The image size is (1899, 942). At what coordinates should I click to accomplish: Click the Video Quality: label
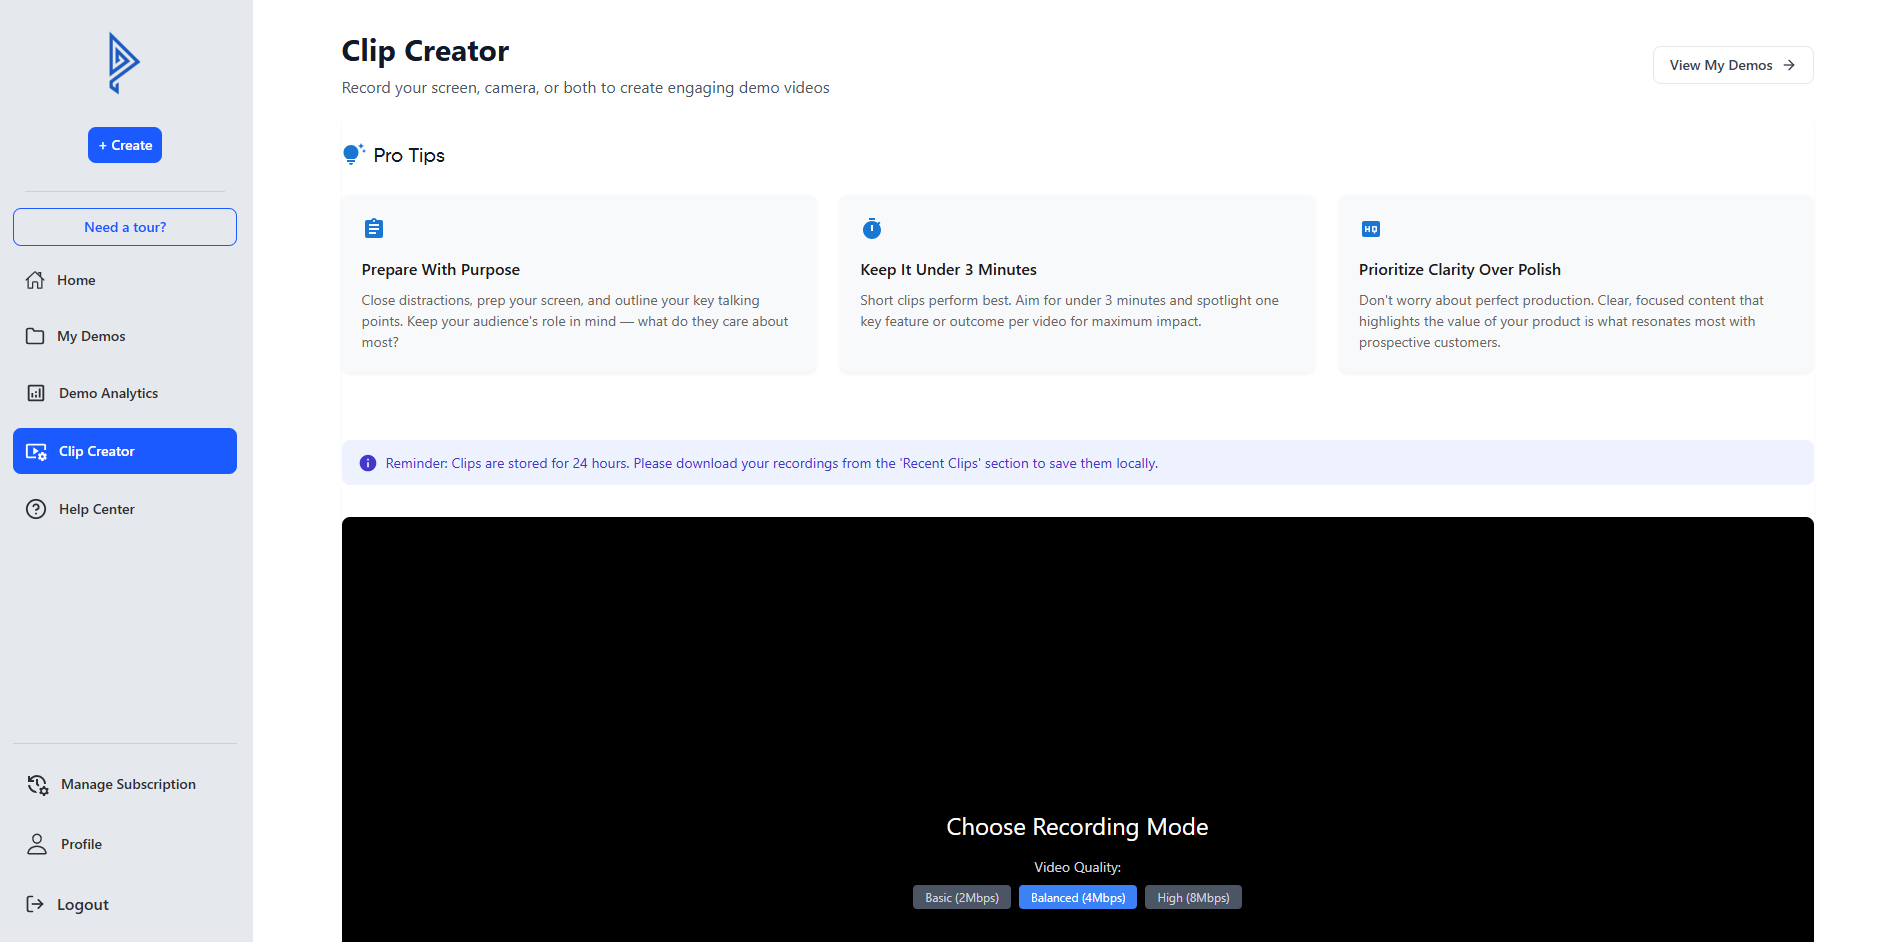click(1077, 867)
